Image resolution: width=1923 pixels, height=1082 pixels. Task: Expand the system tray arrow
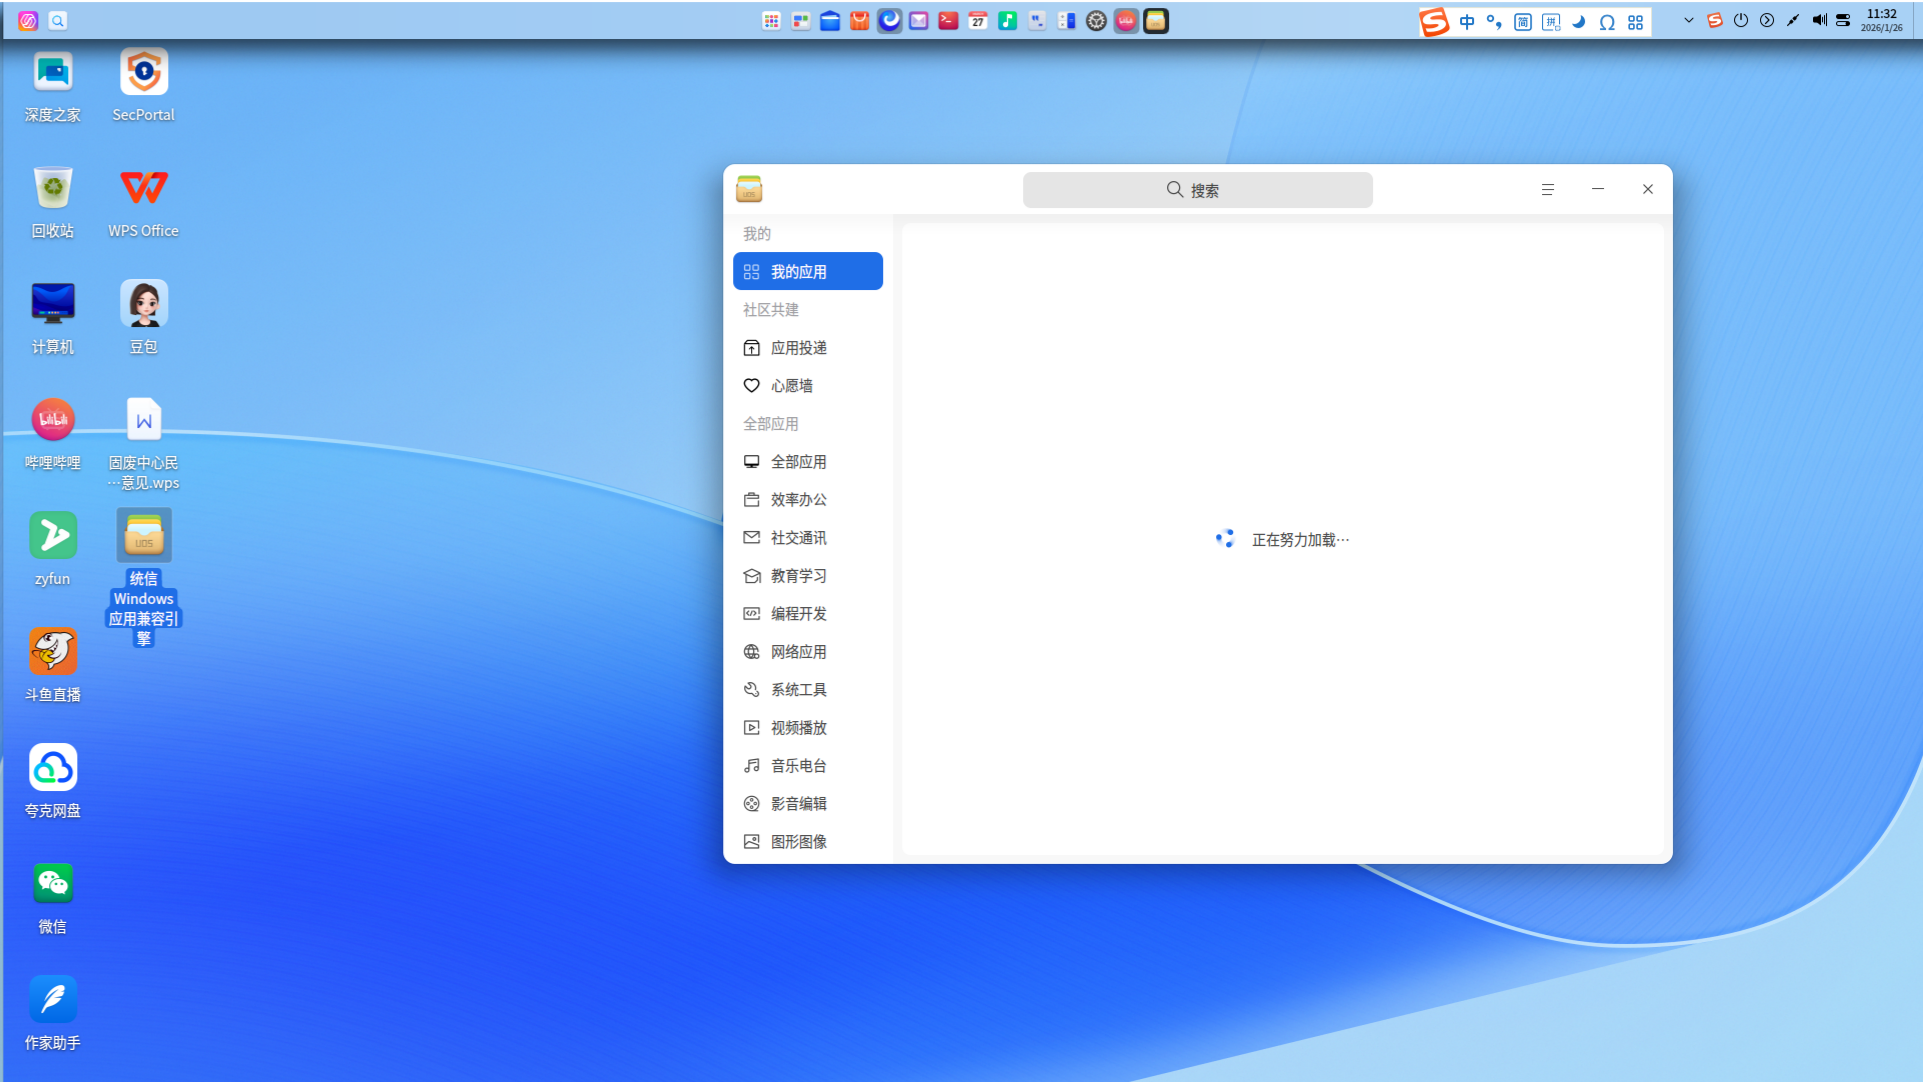pos(1689,20)
